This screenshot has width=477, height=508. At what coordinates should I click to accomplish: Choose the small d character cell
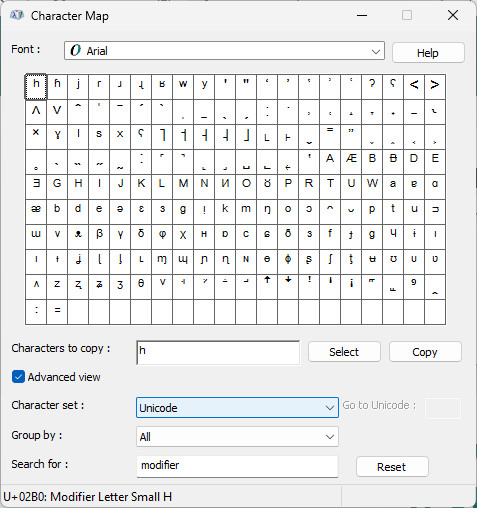point(78,212)
